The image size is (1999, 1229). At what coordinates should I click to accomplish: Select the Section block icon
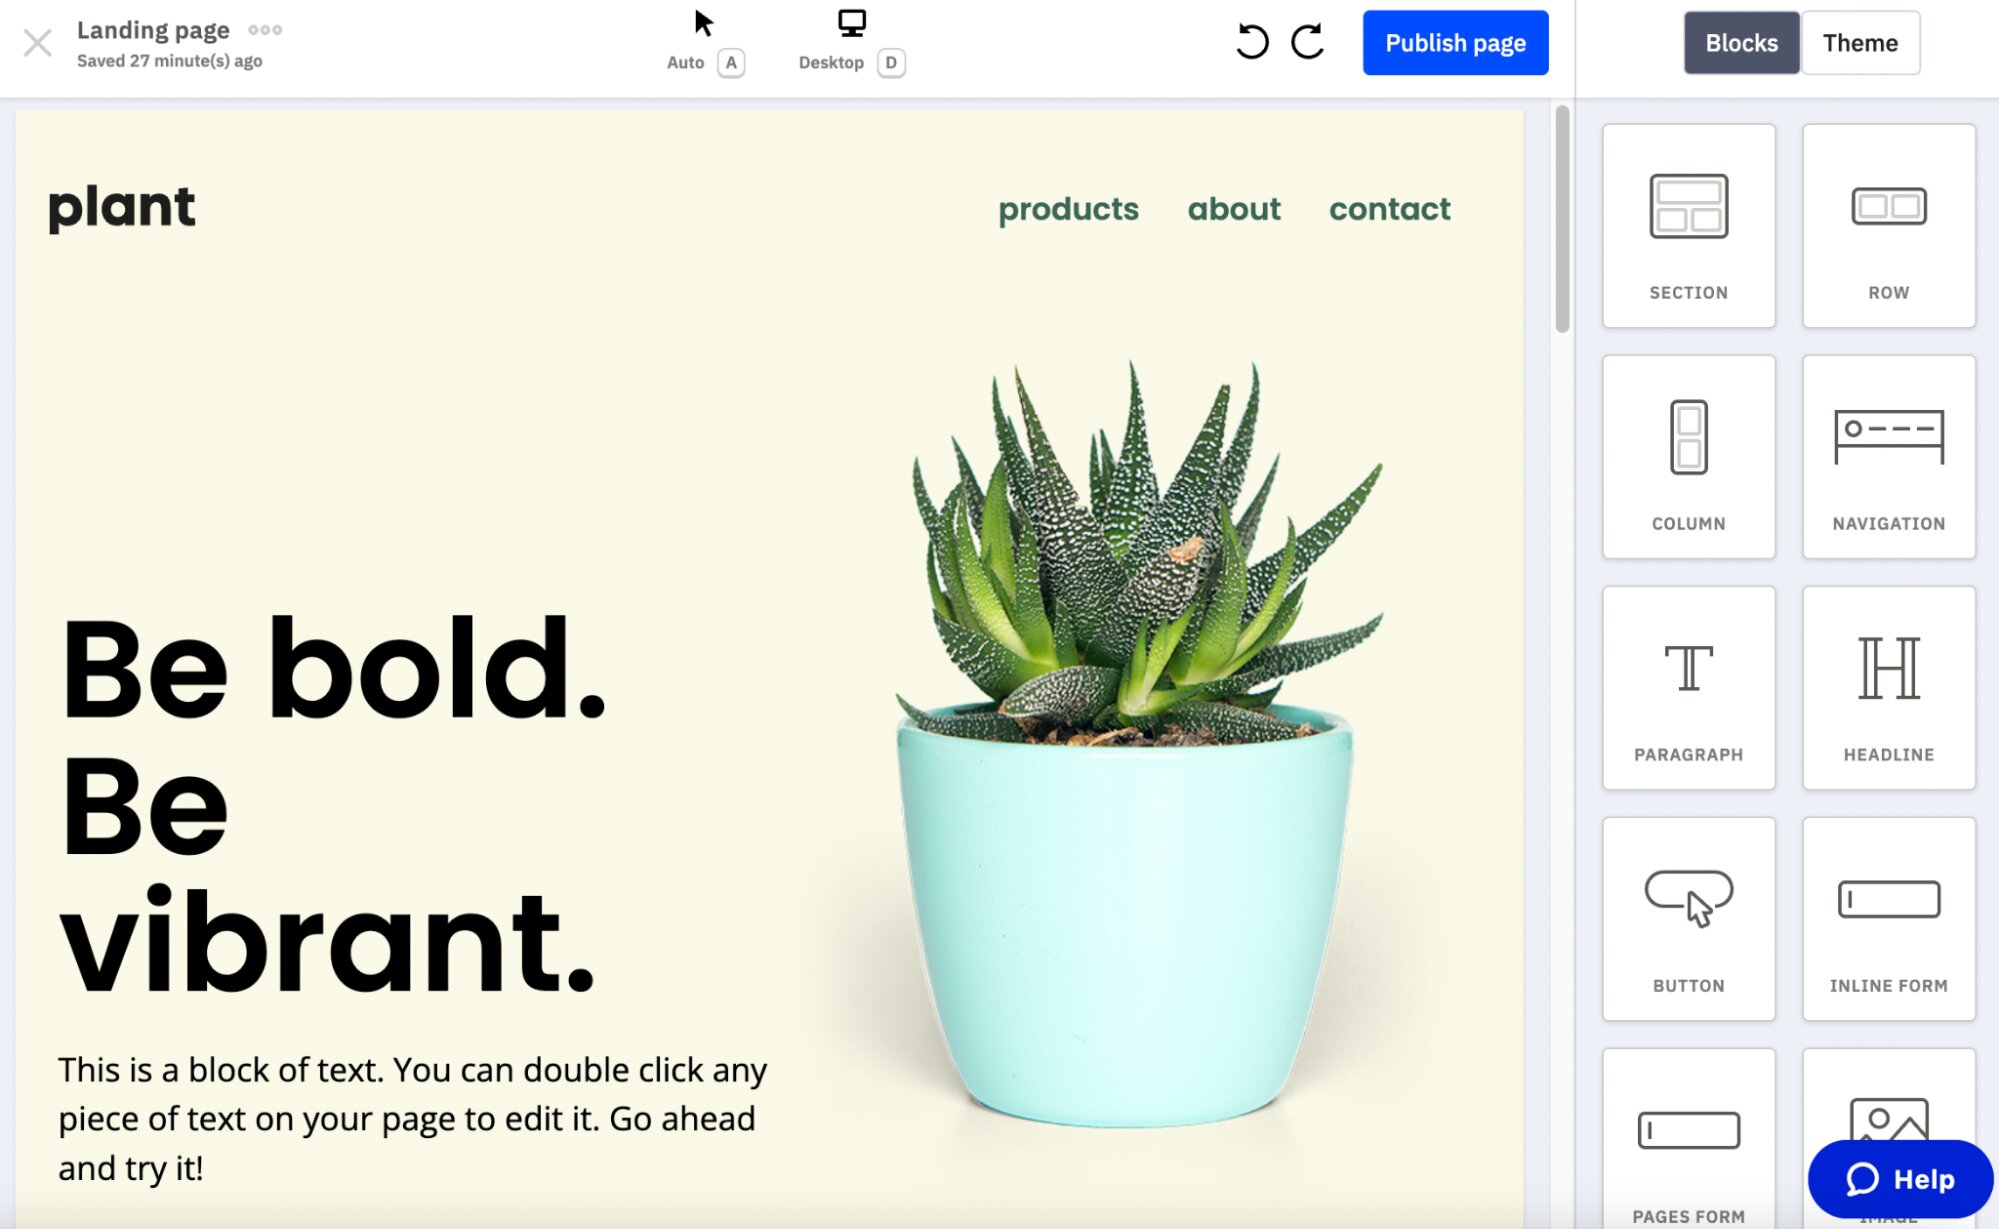click(1688, 225)
